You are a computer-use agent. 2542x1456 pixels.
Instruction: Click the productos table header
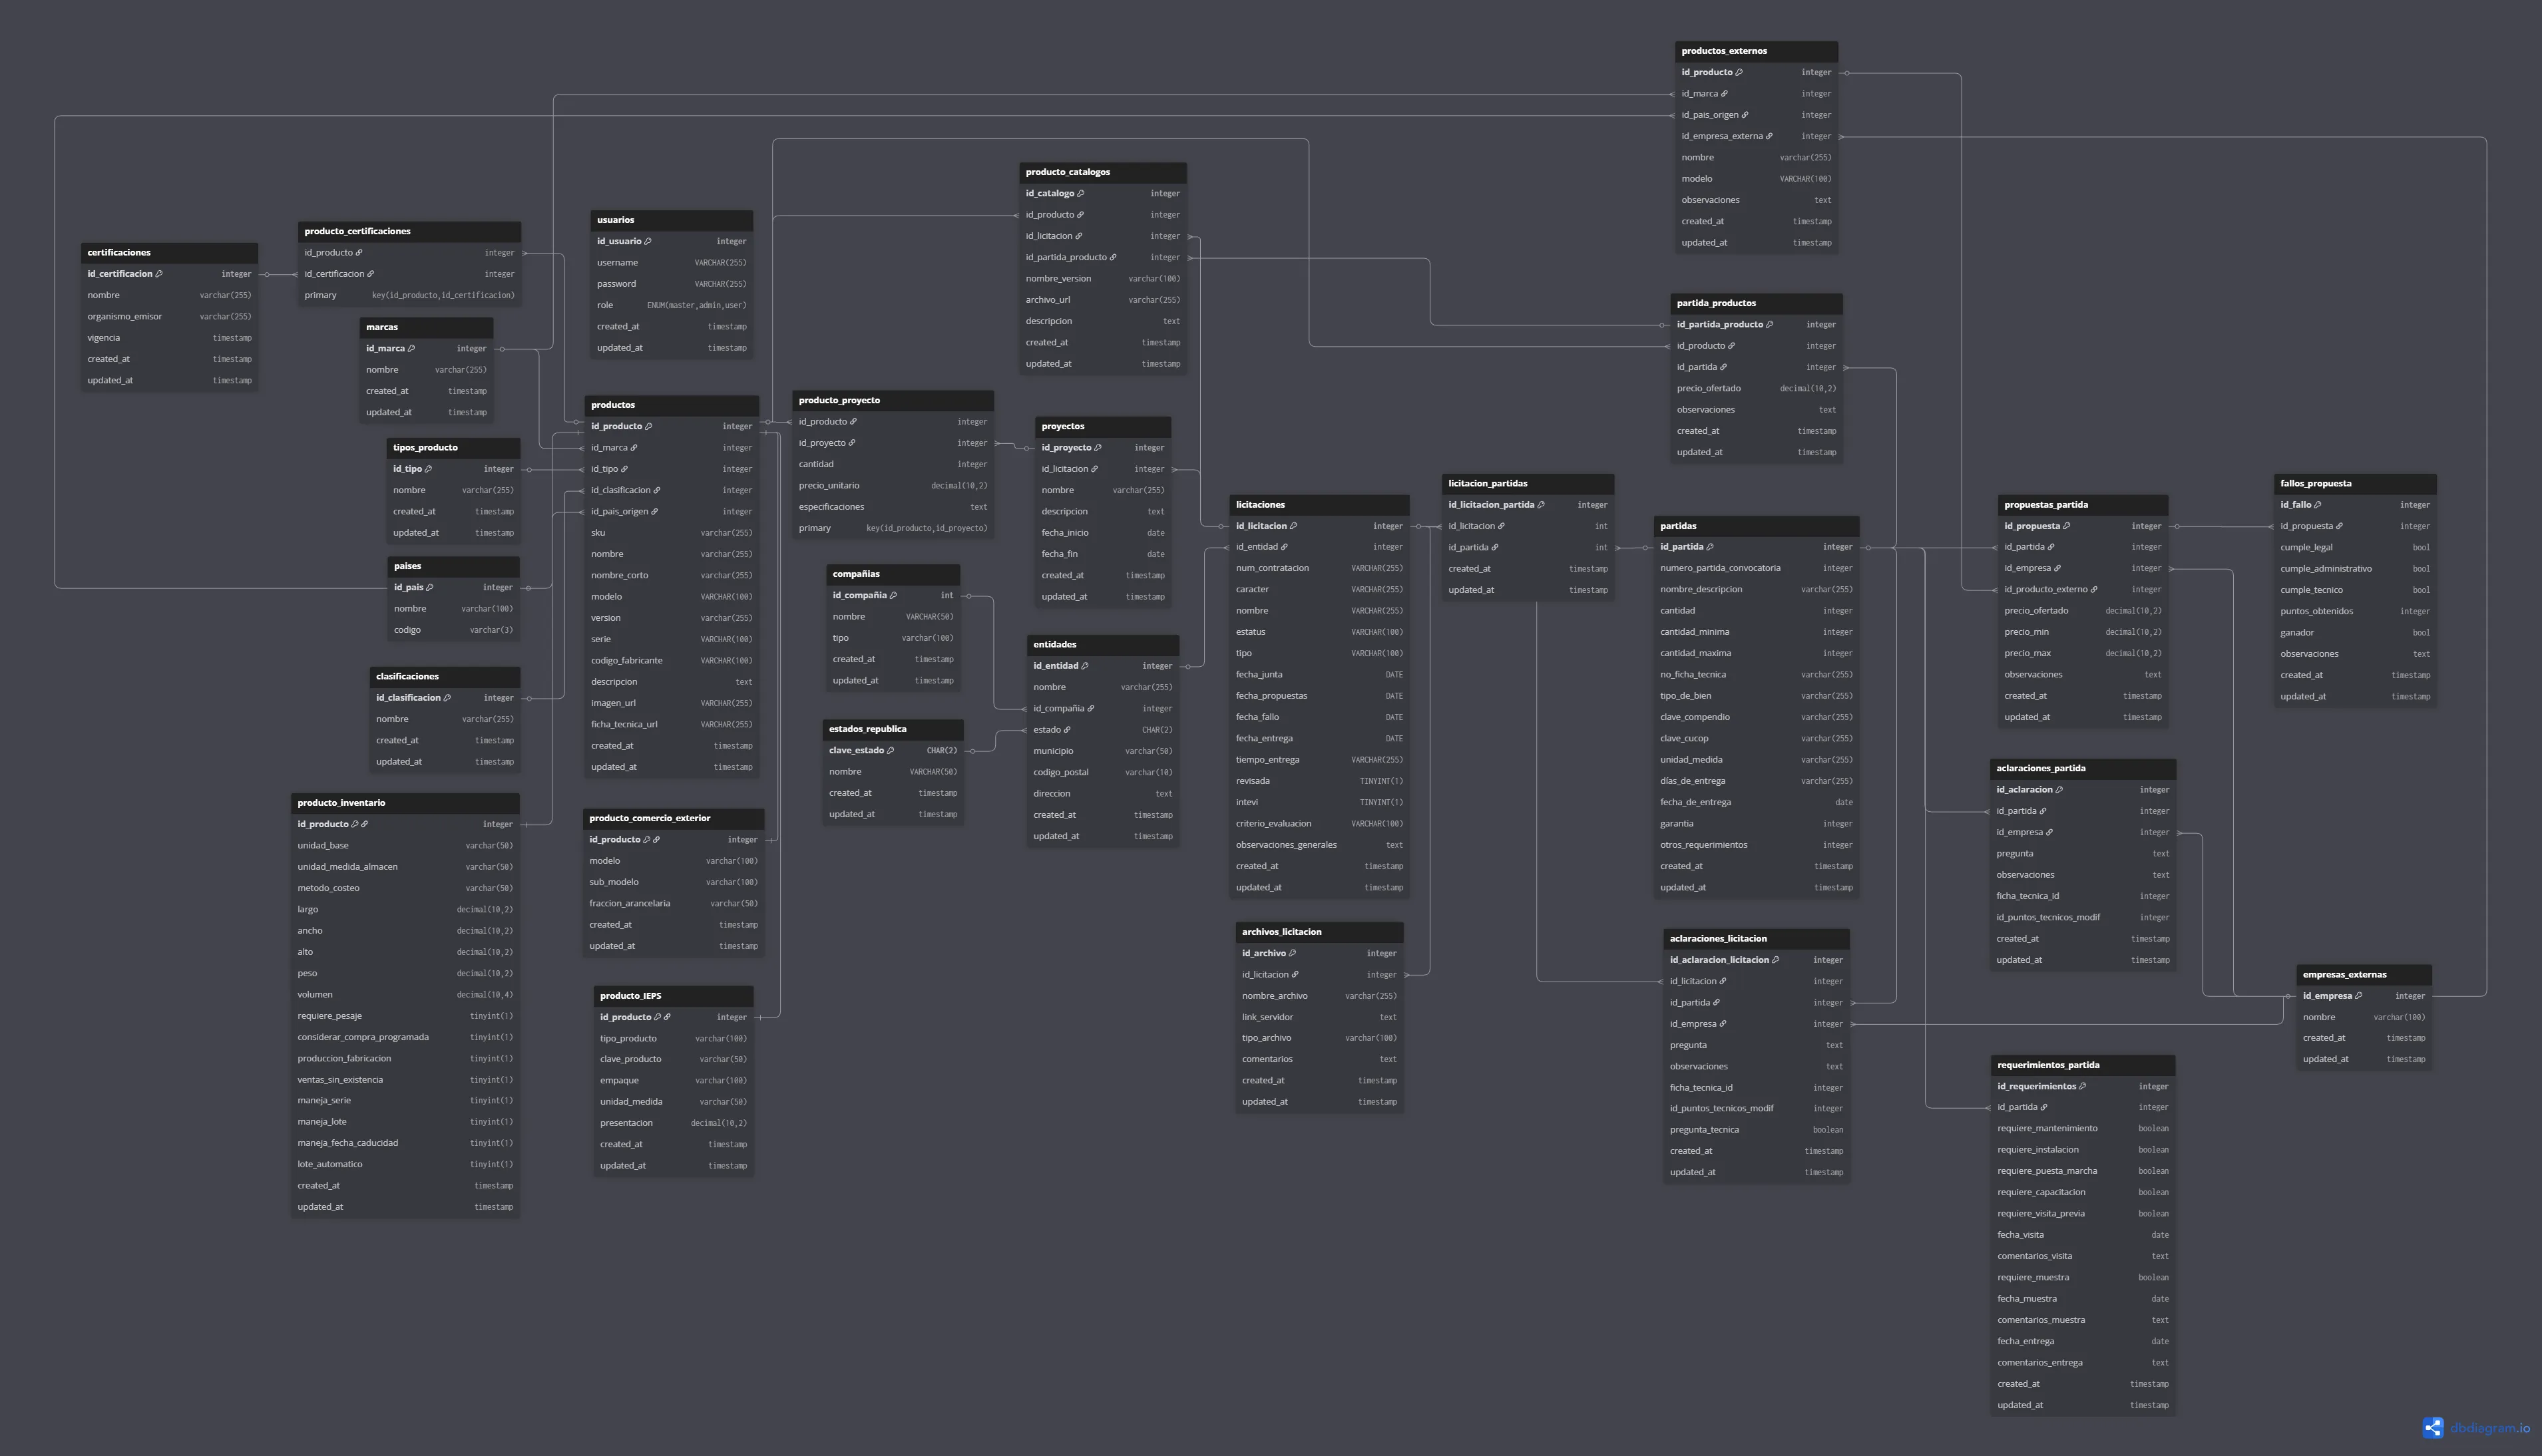click(x=672, y=405)
